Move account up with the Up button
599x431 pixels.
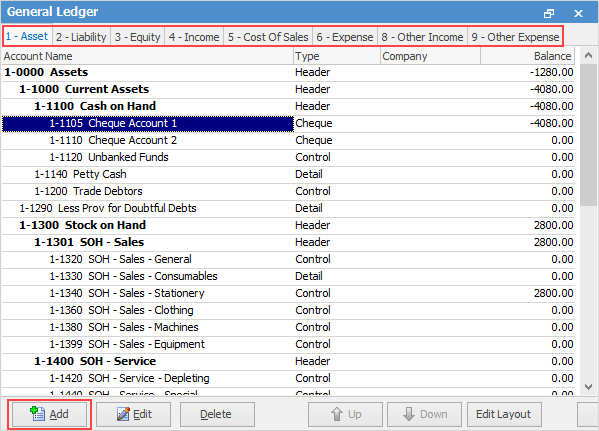pos(345,414)
